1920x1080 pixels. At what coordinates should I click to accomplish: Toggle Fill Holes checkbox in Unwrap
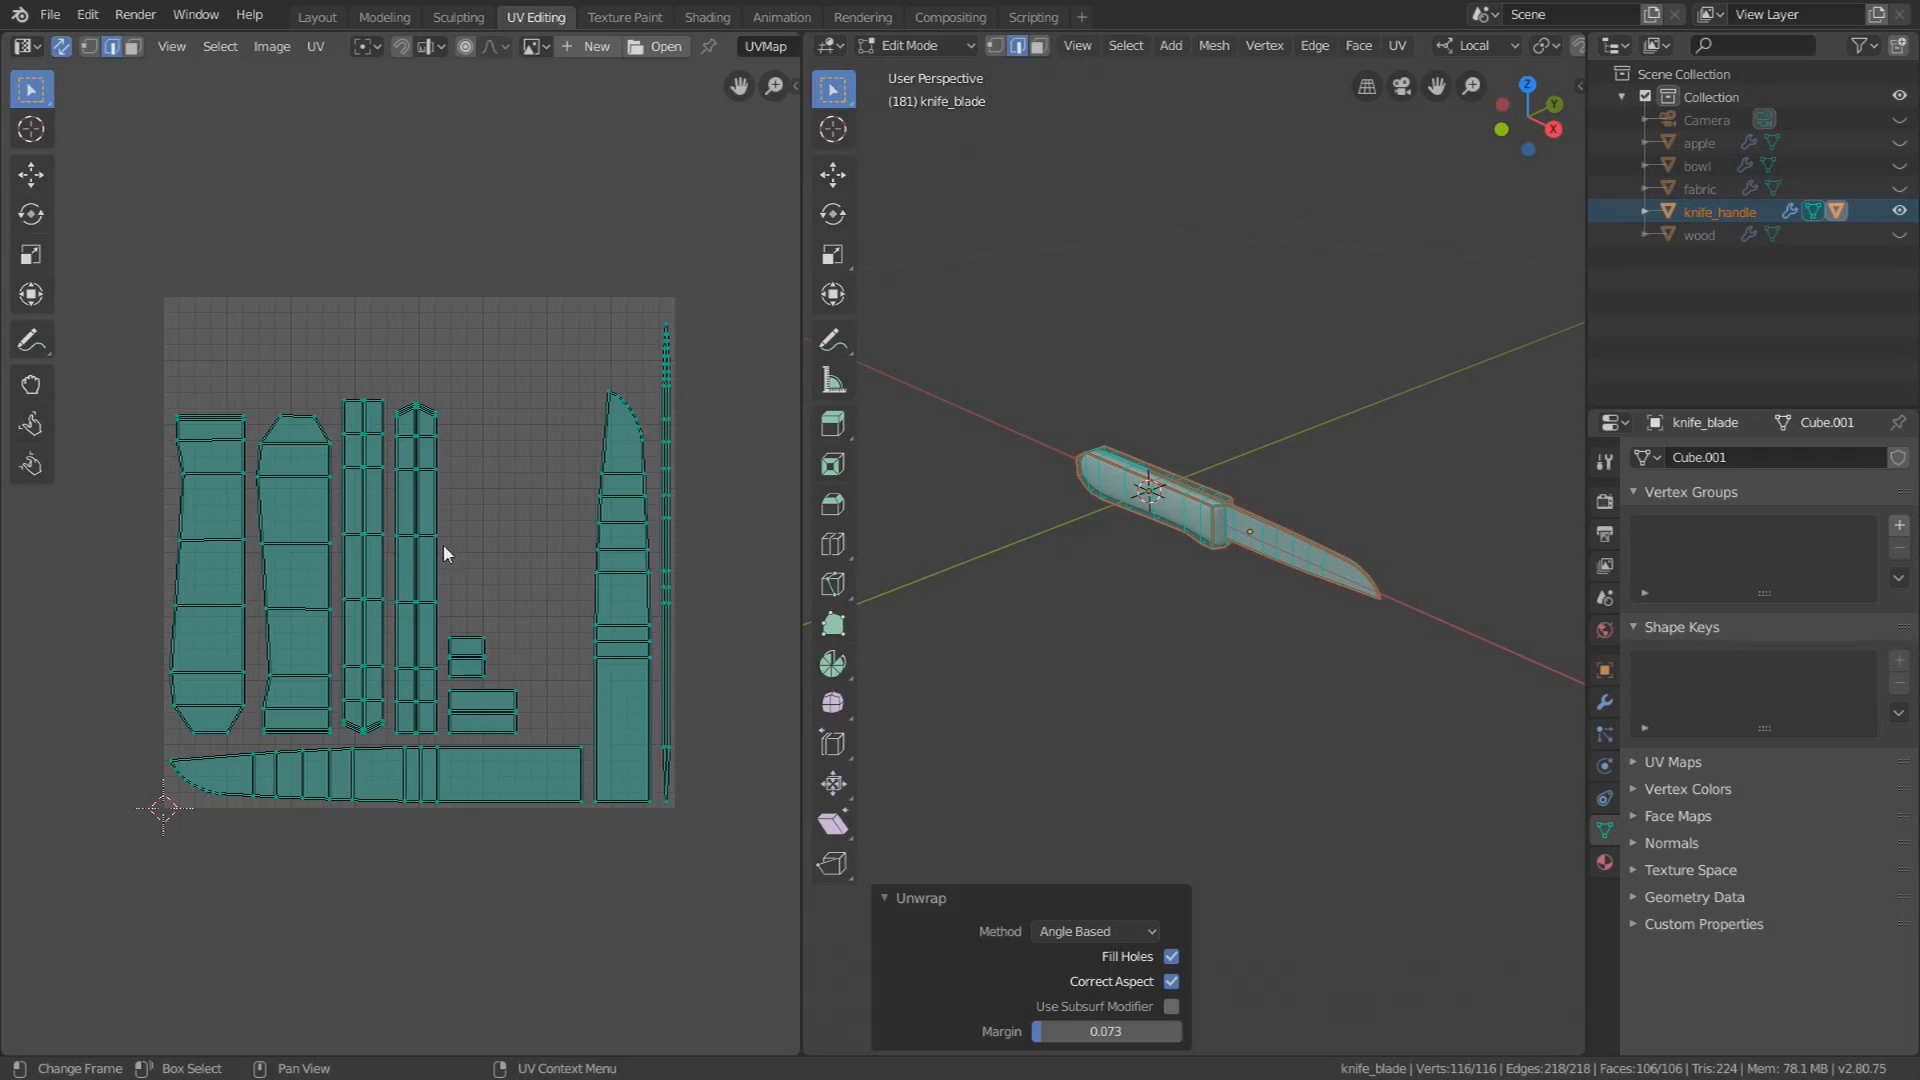(1171, 955)
